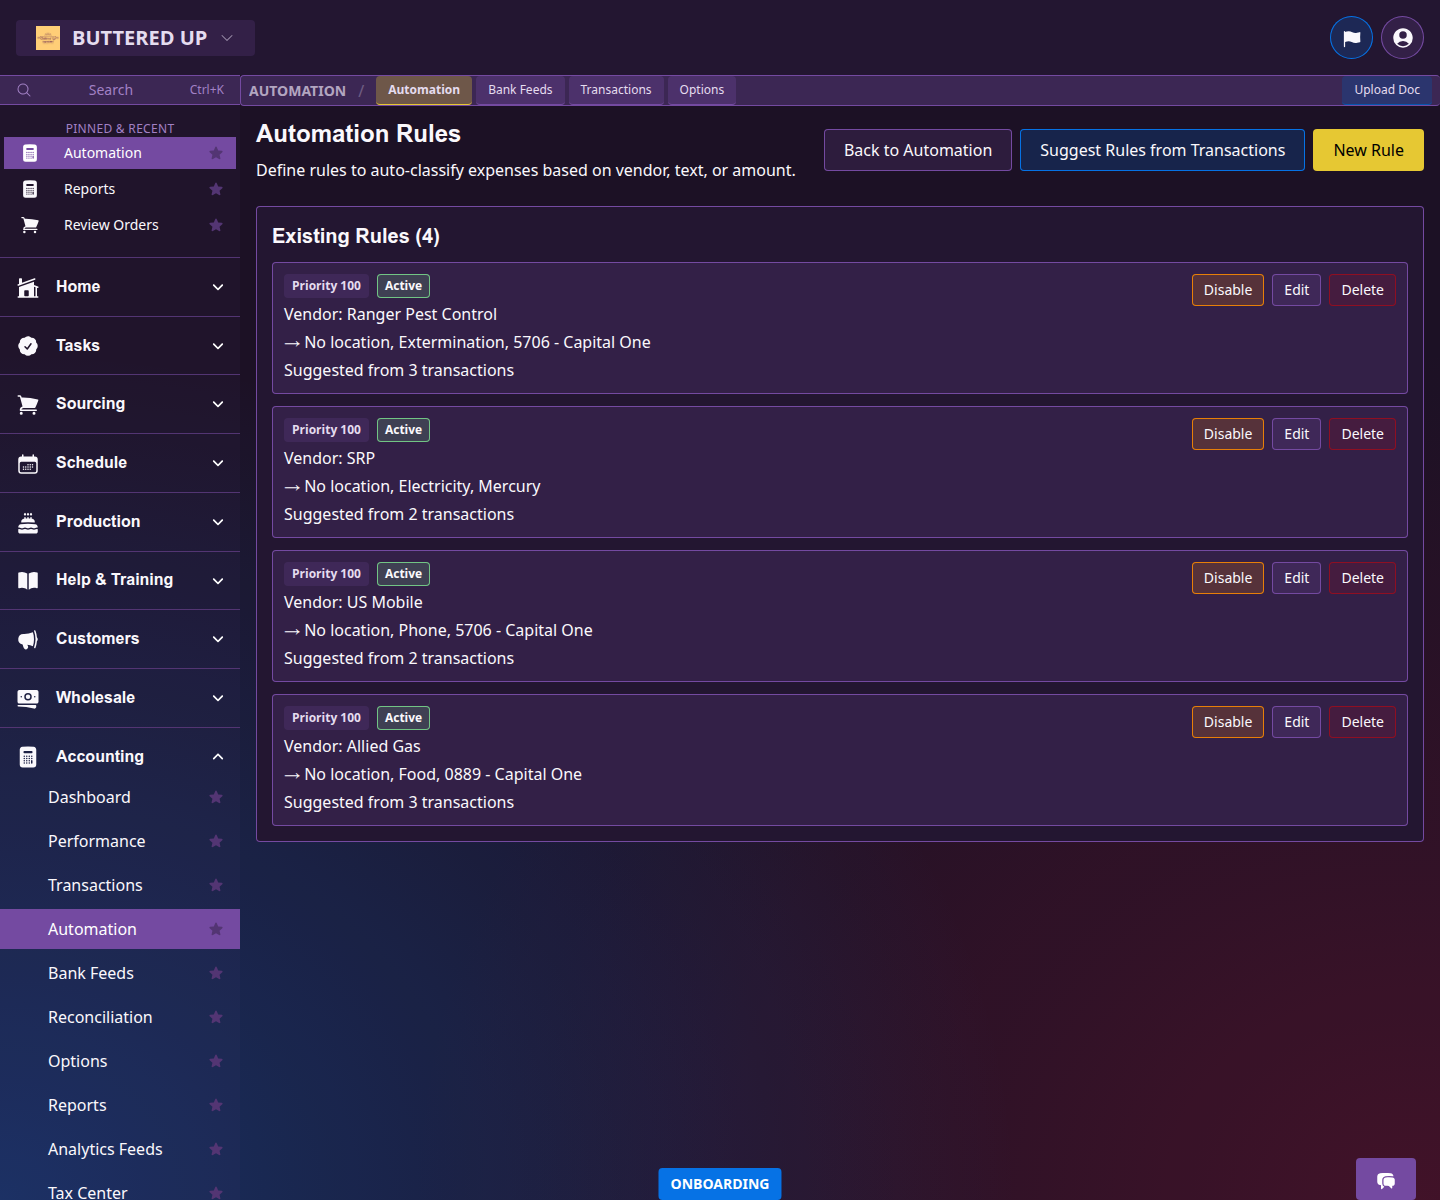Click the chat bubble icon
The image size is (1440, 1200).
pyautogui.click(x=1385, y=1180)
